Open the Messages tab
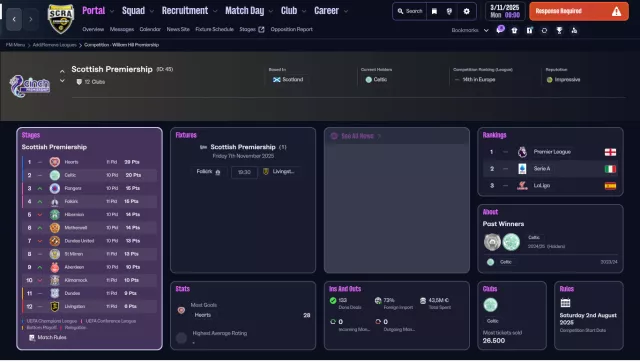The image size is (640, 362). click(x=122, y=29)
